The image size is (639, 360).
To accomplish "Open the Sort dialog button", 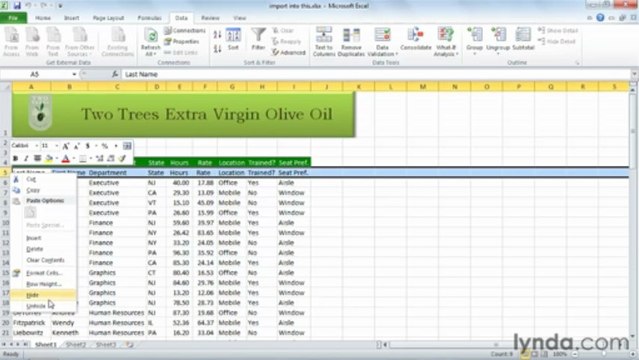I will click(x=233, y=39).
